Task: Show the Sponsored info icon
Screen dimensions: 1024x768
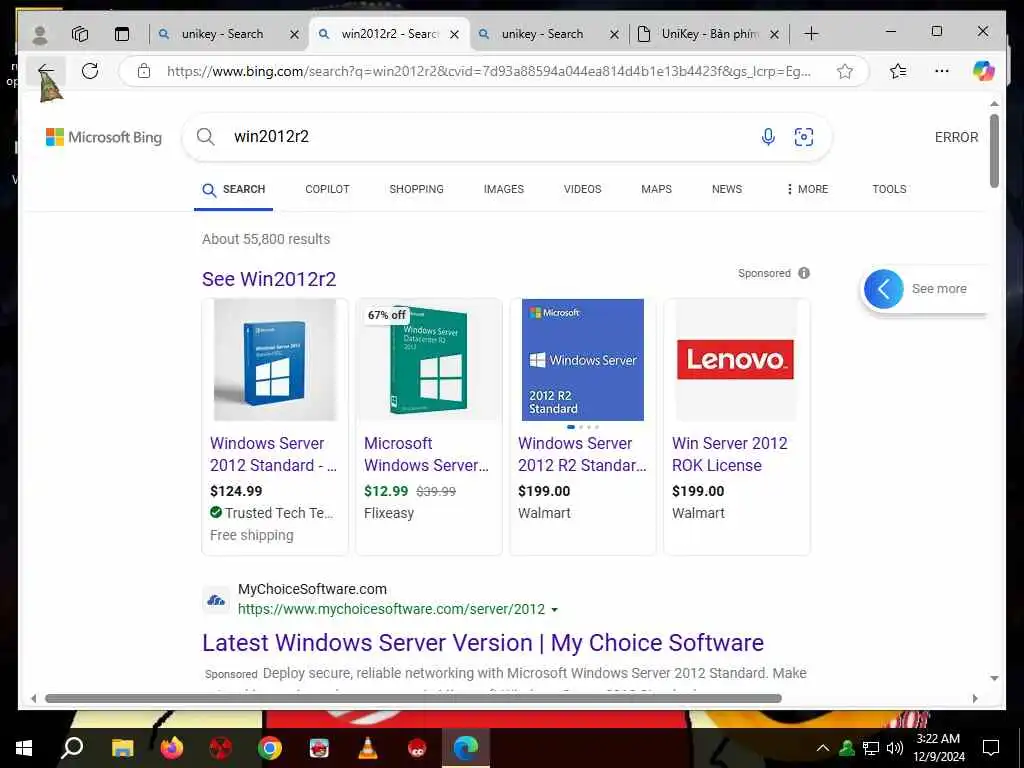Action: click(x=804, y=273)
